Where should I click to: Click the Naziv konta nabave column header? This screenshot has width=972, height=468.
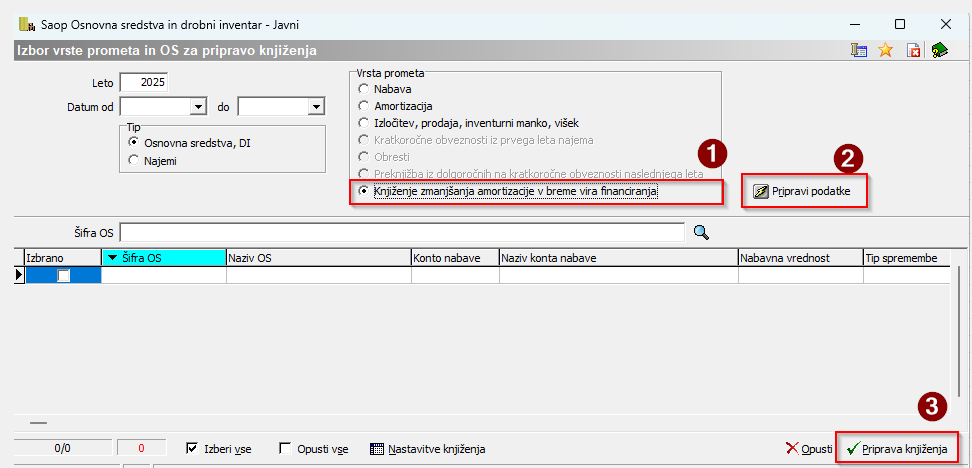click(x=619, y=258)
